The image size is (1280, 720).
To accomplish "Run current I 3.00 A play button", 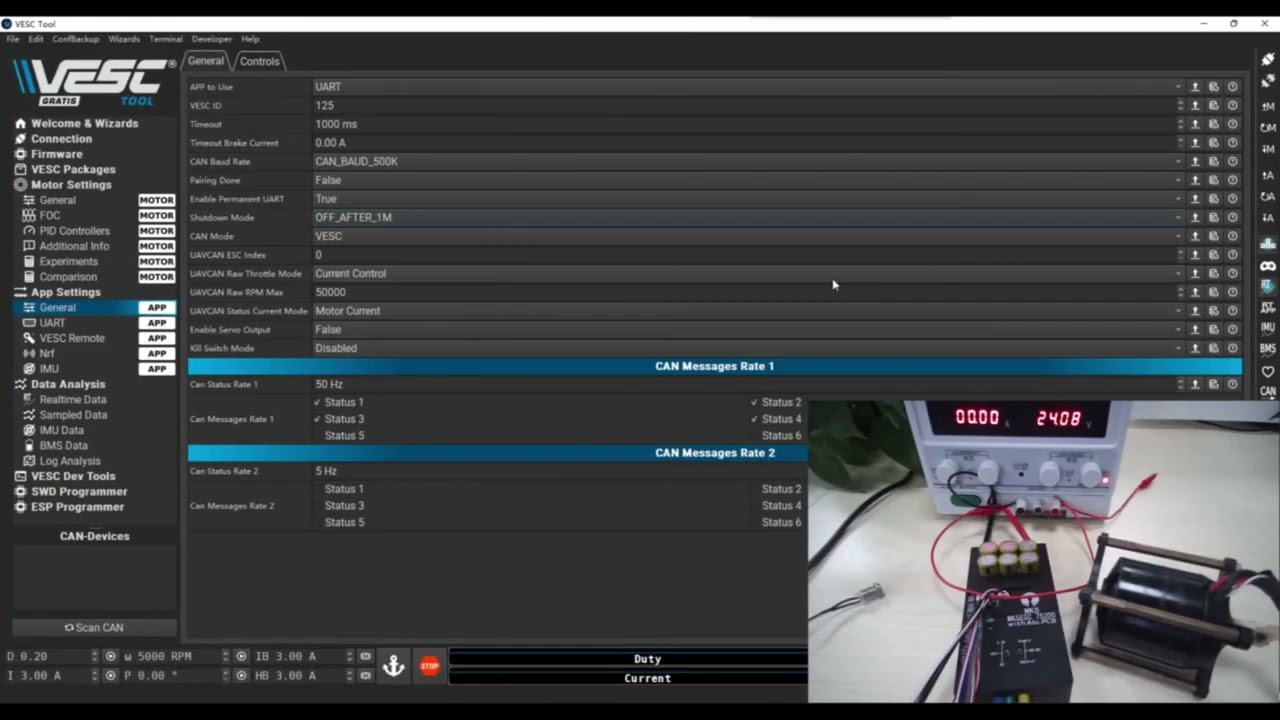I will 111,676.
